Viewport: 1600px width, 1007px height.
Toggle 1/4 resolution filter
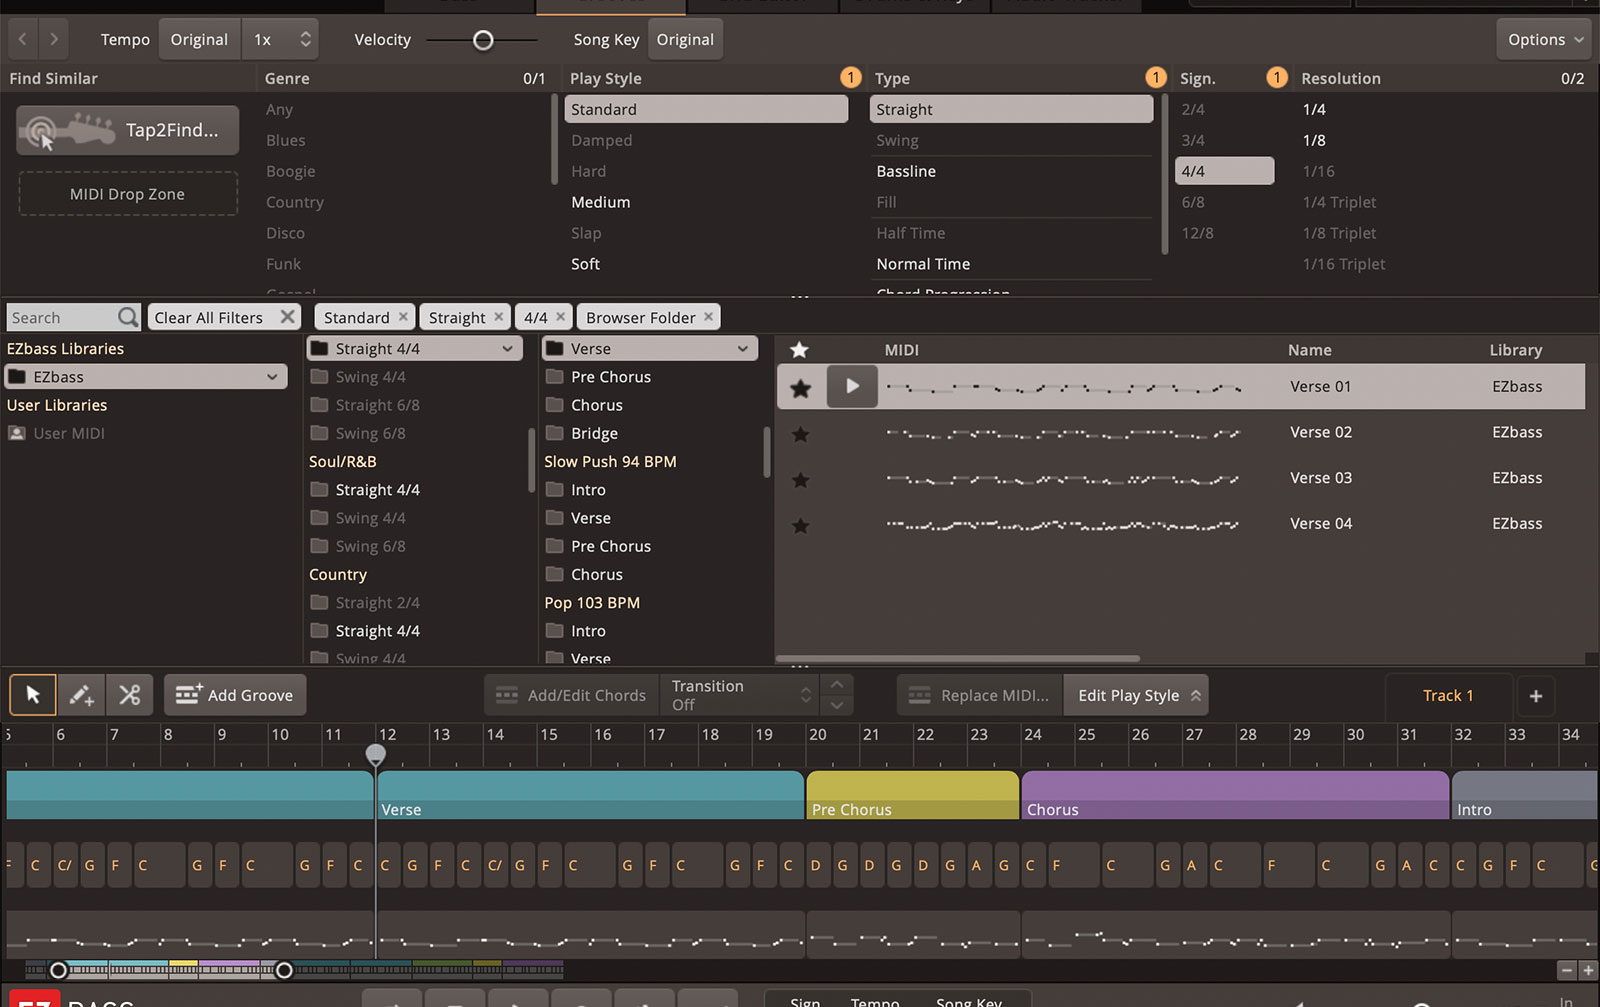tap(1314, 109)
